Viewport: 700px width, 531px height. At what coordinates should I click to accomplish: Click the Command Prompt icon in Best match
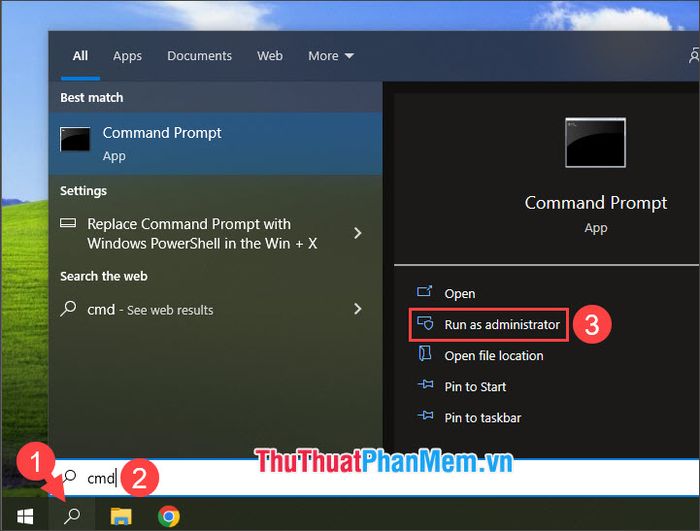75,139
